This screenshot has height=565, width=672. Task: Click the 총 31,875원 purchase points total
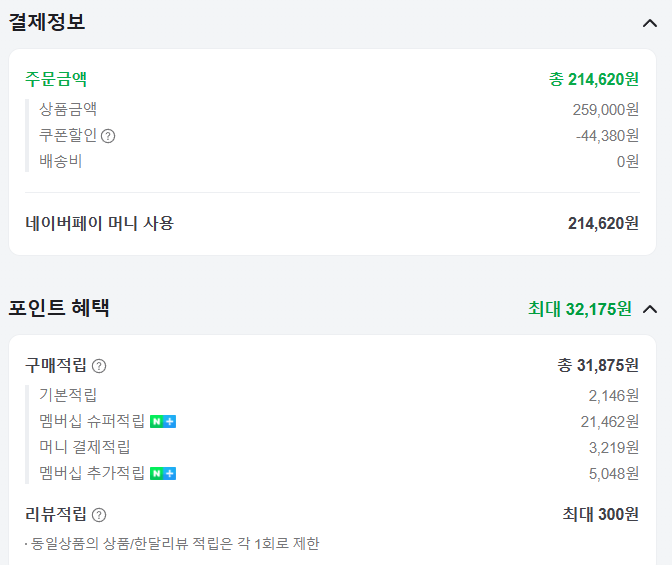tap(597, 365)
